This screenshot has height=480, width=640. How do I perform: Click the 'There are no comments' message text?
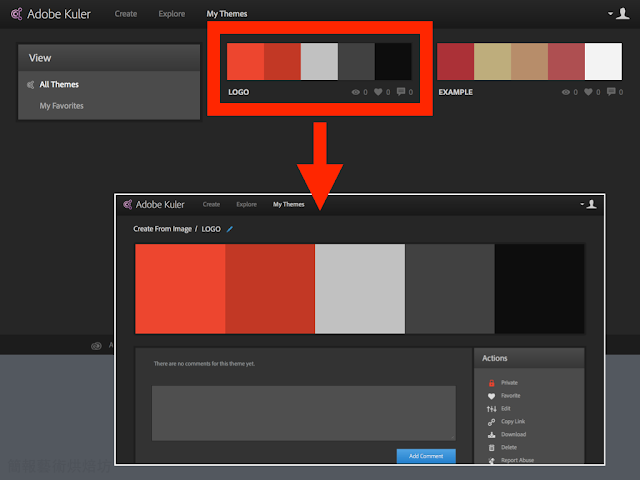coord(204,364)
